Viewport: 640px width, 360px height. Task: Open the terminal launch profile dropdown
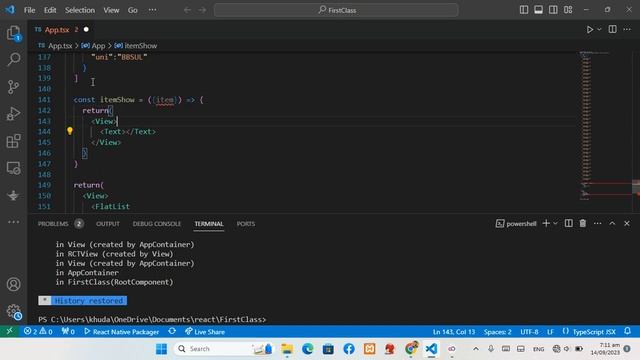click(555, 223)
